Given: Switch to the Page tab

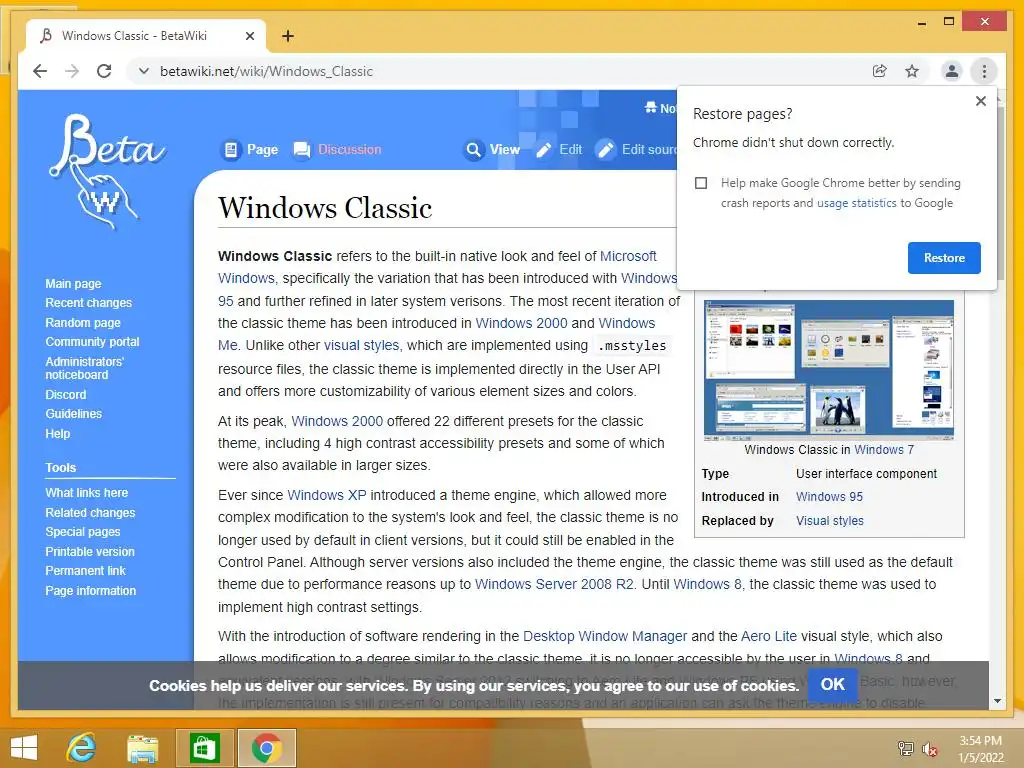Looking at the screenshot, I should click(250, 150).
